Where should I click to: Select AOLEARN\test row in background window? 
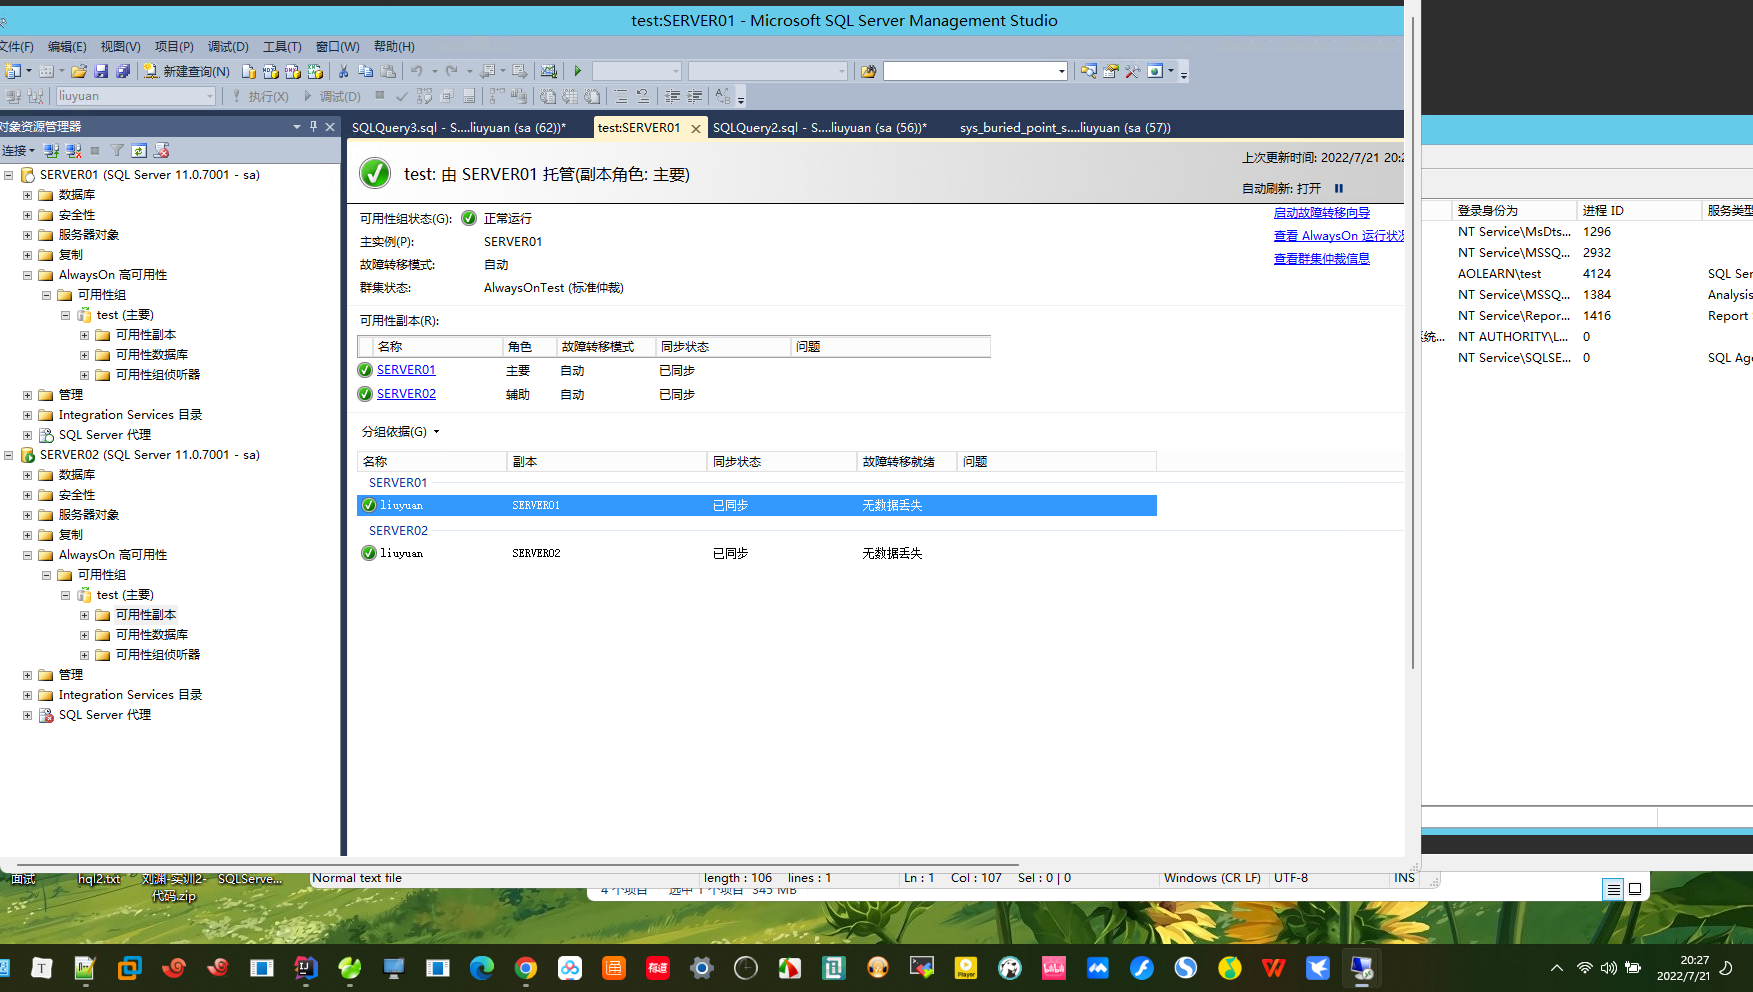(x=1587, y=274)
